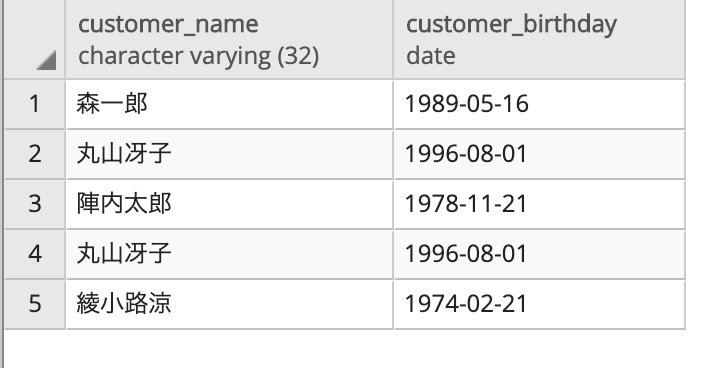Viewport: 728px width, 368px height.
Task: Select the customer_name column header
Action: 229,39
